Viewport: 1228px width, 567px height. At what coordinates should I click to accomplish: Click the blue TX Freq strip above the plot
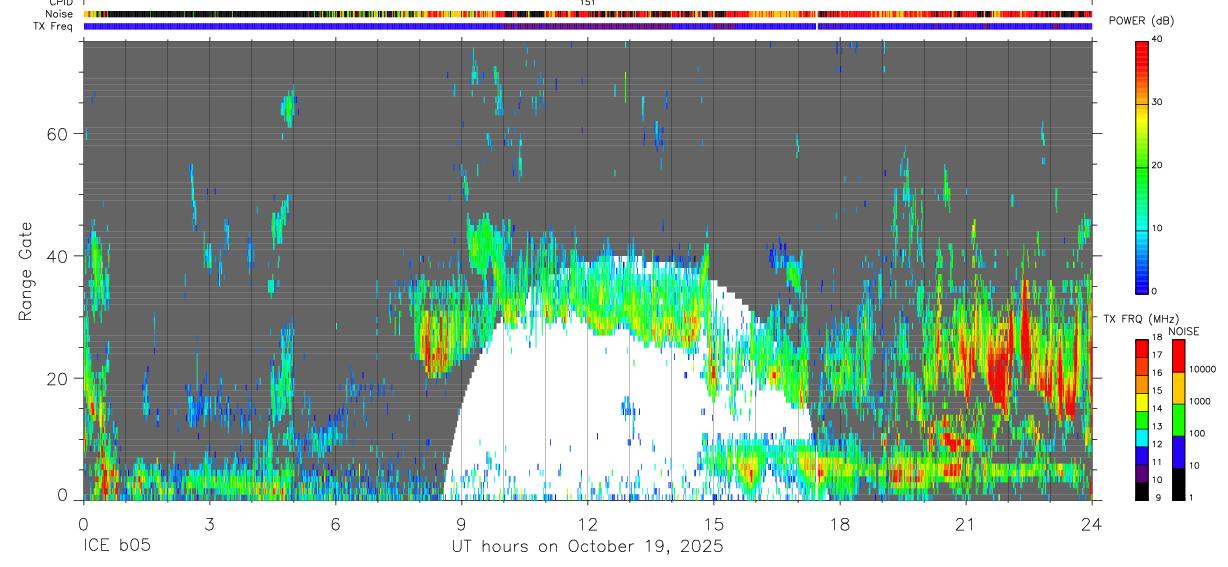pos(587,26)
